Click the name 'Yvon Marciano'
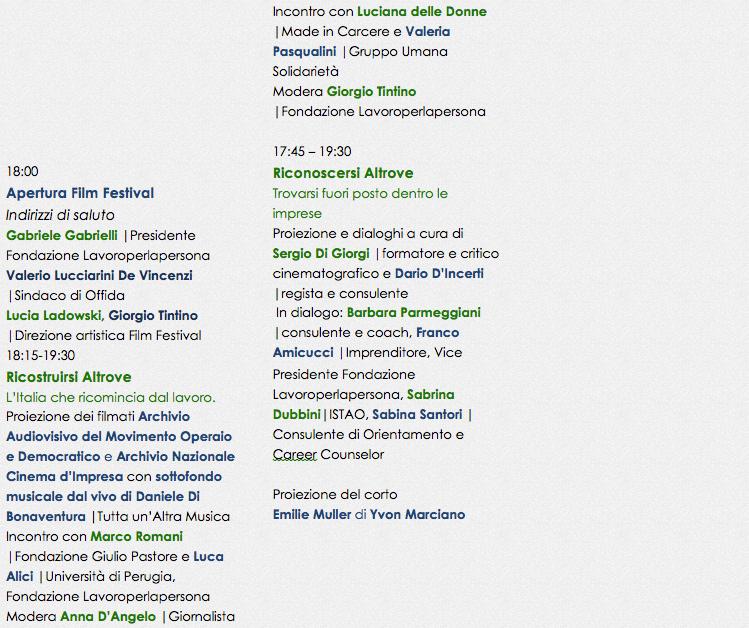 [417, 515]
